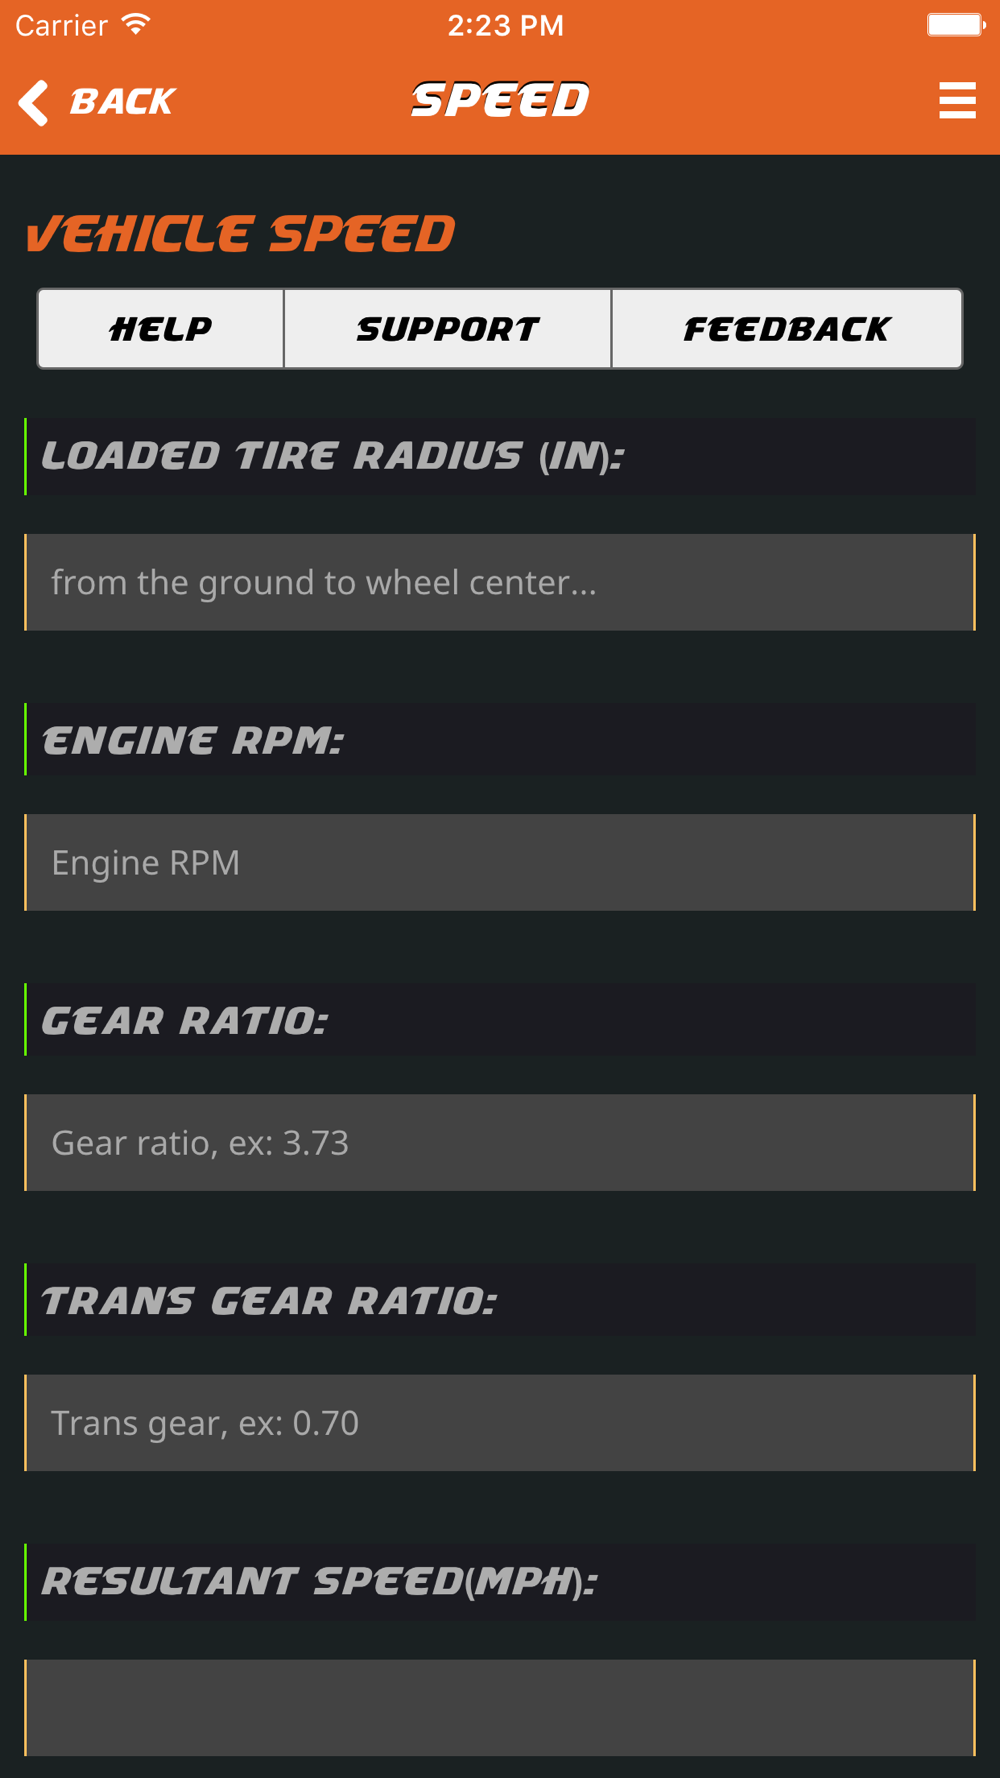Screen dimensions: 1000x1778
Task: Select the SUPPORT tab
Action: [x=448, y=329]
